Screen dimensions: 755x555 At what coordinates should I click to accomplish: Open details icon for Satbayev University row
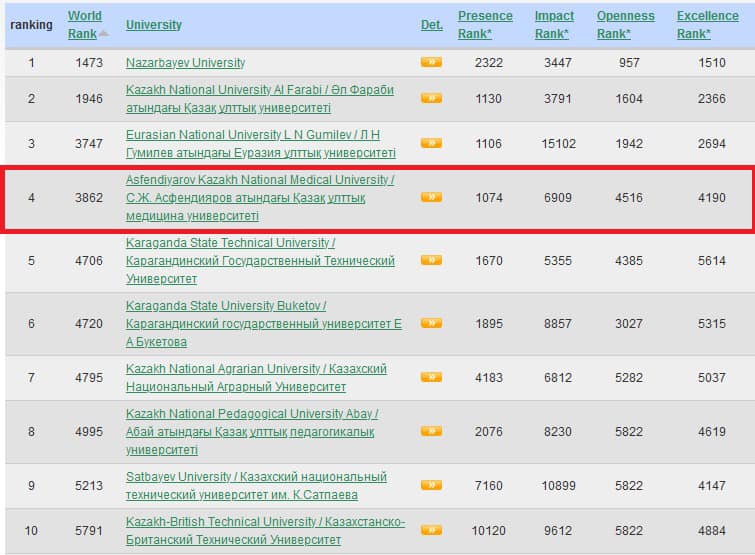pos(431,485)
